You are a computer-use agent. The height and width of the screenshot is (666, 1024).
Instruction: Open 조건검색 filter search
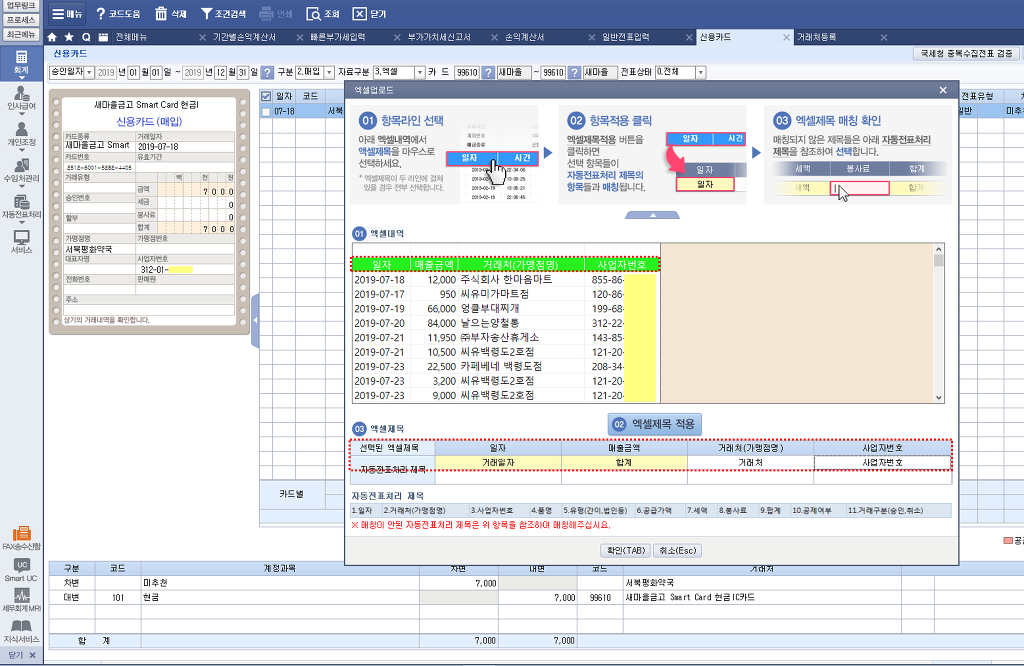click(206, 14)
